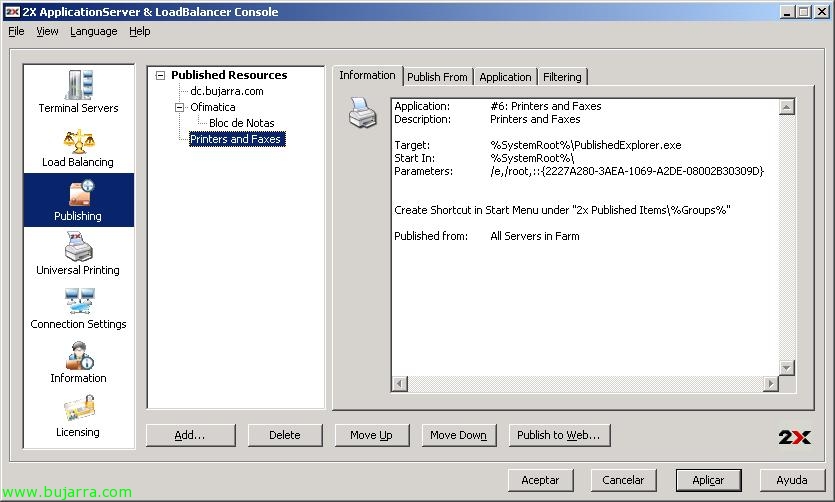Maximize the console window
835x502 pixels.
(x=804, y=12)
